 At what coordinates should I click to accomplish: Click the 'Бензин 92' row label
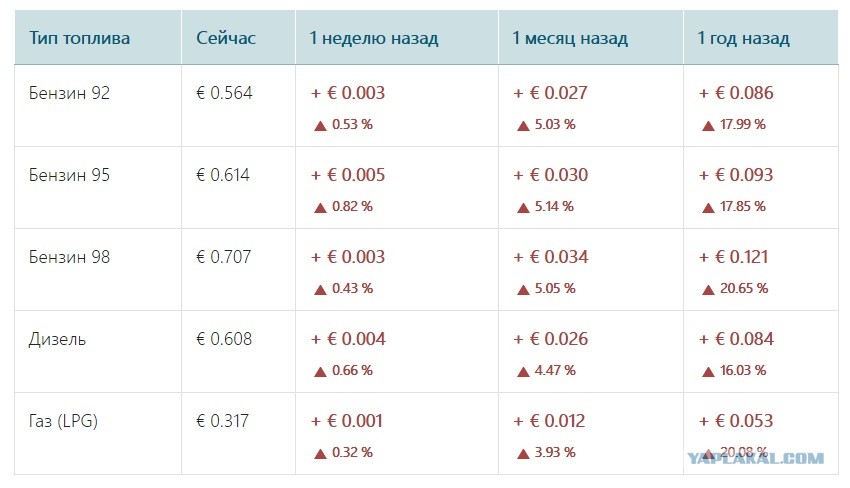(69, 93)
